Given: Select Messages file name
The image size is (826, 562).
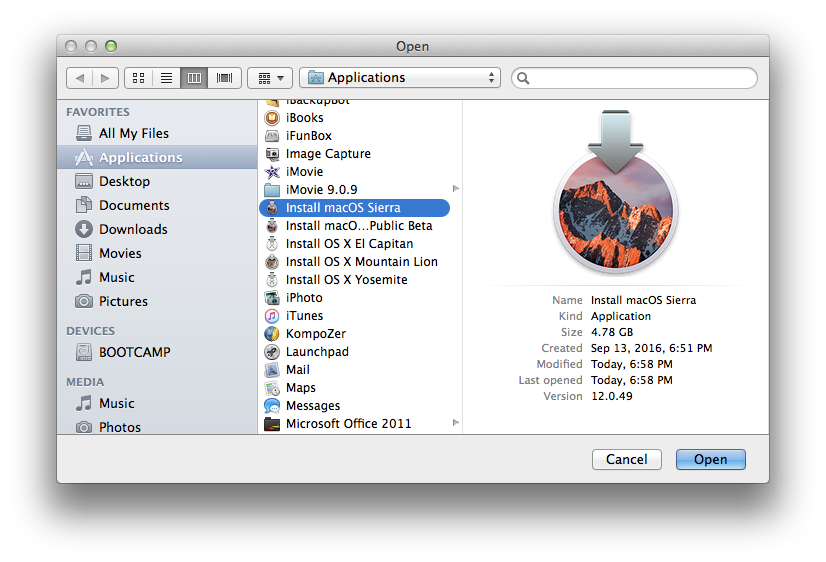Looking at the screenshot, I should (313, 406).
